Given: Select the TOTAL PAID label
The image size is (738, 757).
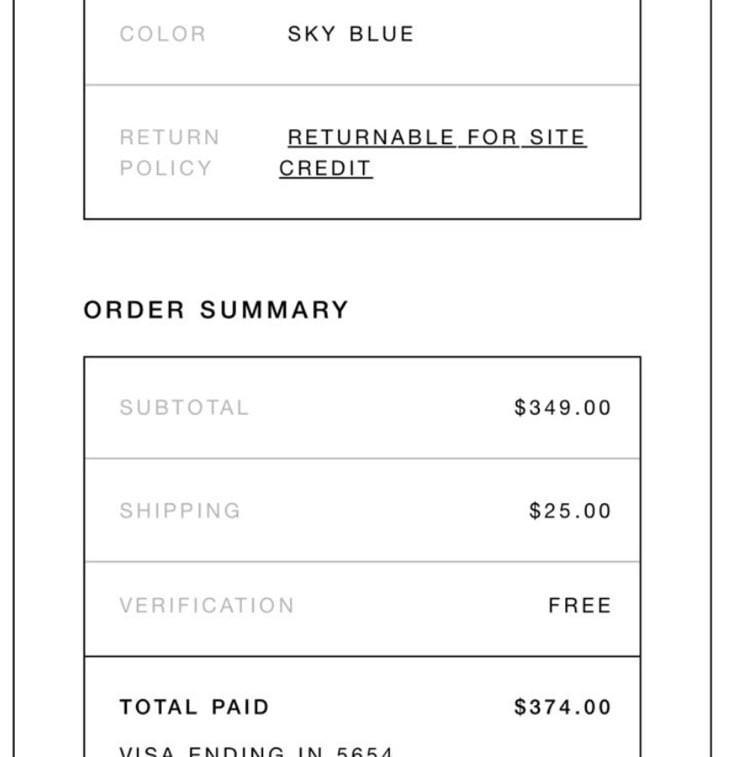Looking at the screenshot, I should coord(194,707).
